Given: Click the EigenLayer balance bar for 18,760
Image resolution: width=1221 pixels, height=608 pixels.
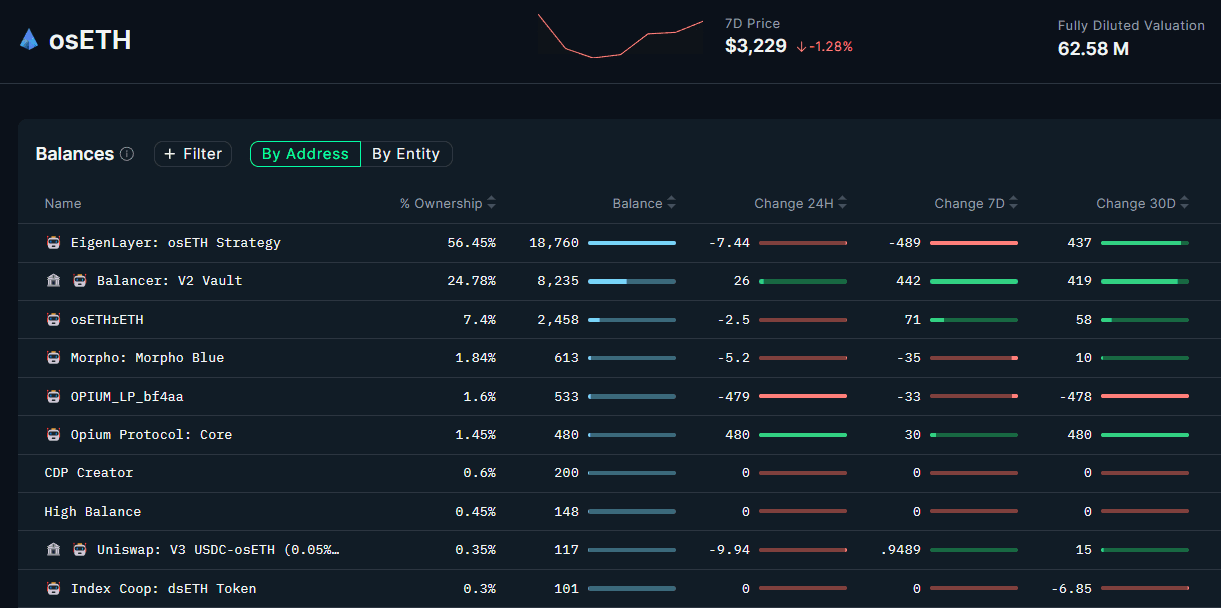Looking at the screenshot, I should click(631, 243).
